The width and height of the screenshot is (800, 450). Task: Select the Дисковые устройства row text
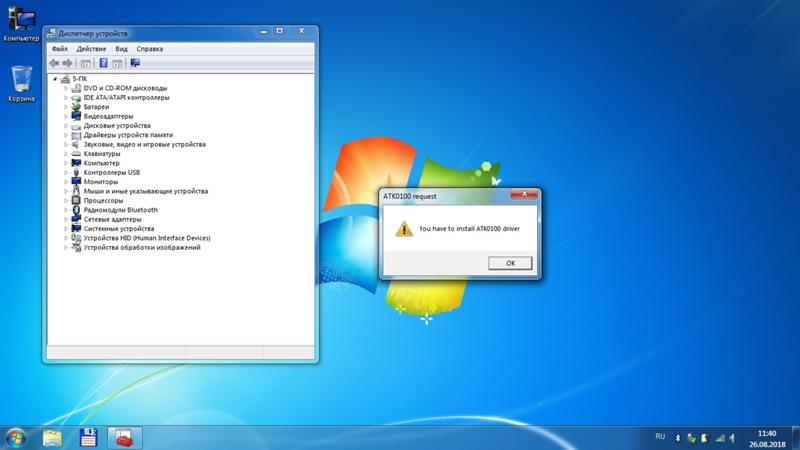(x=117, y=126)
